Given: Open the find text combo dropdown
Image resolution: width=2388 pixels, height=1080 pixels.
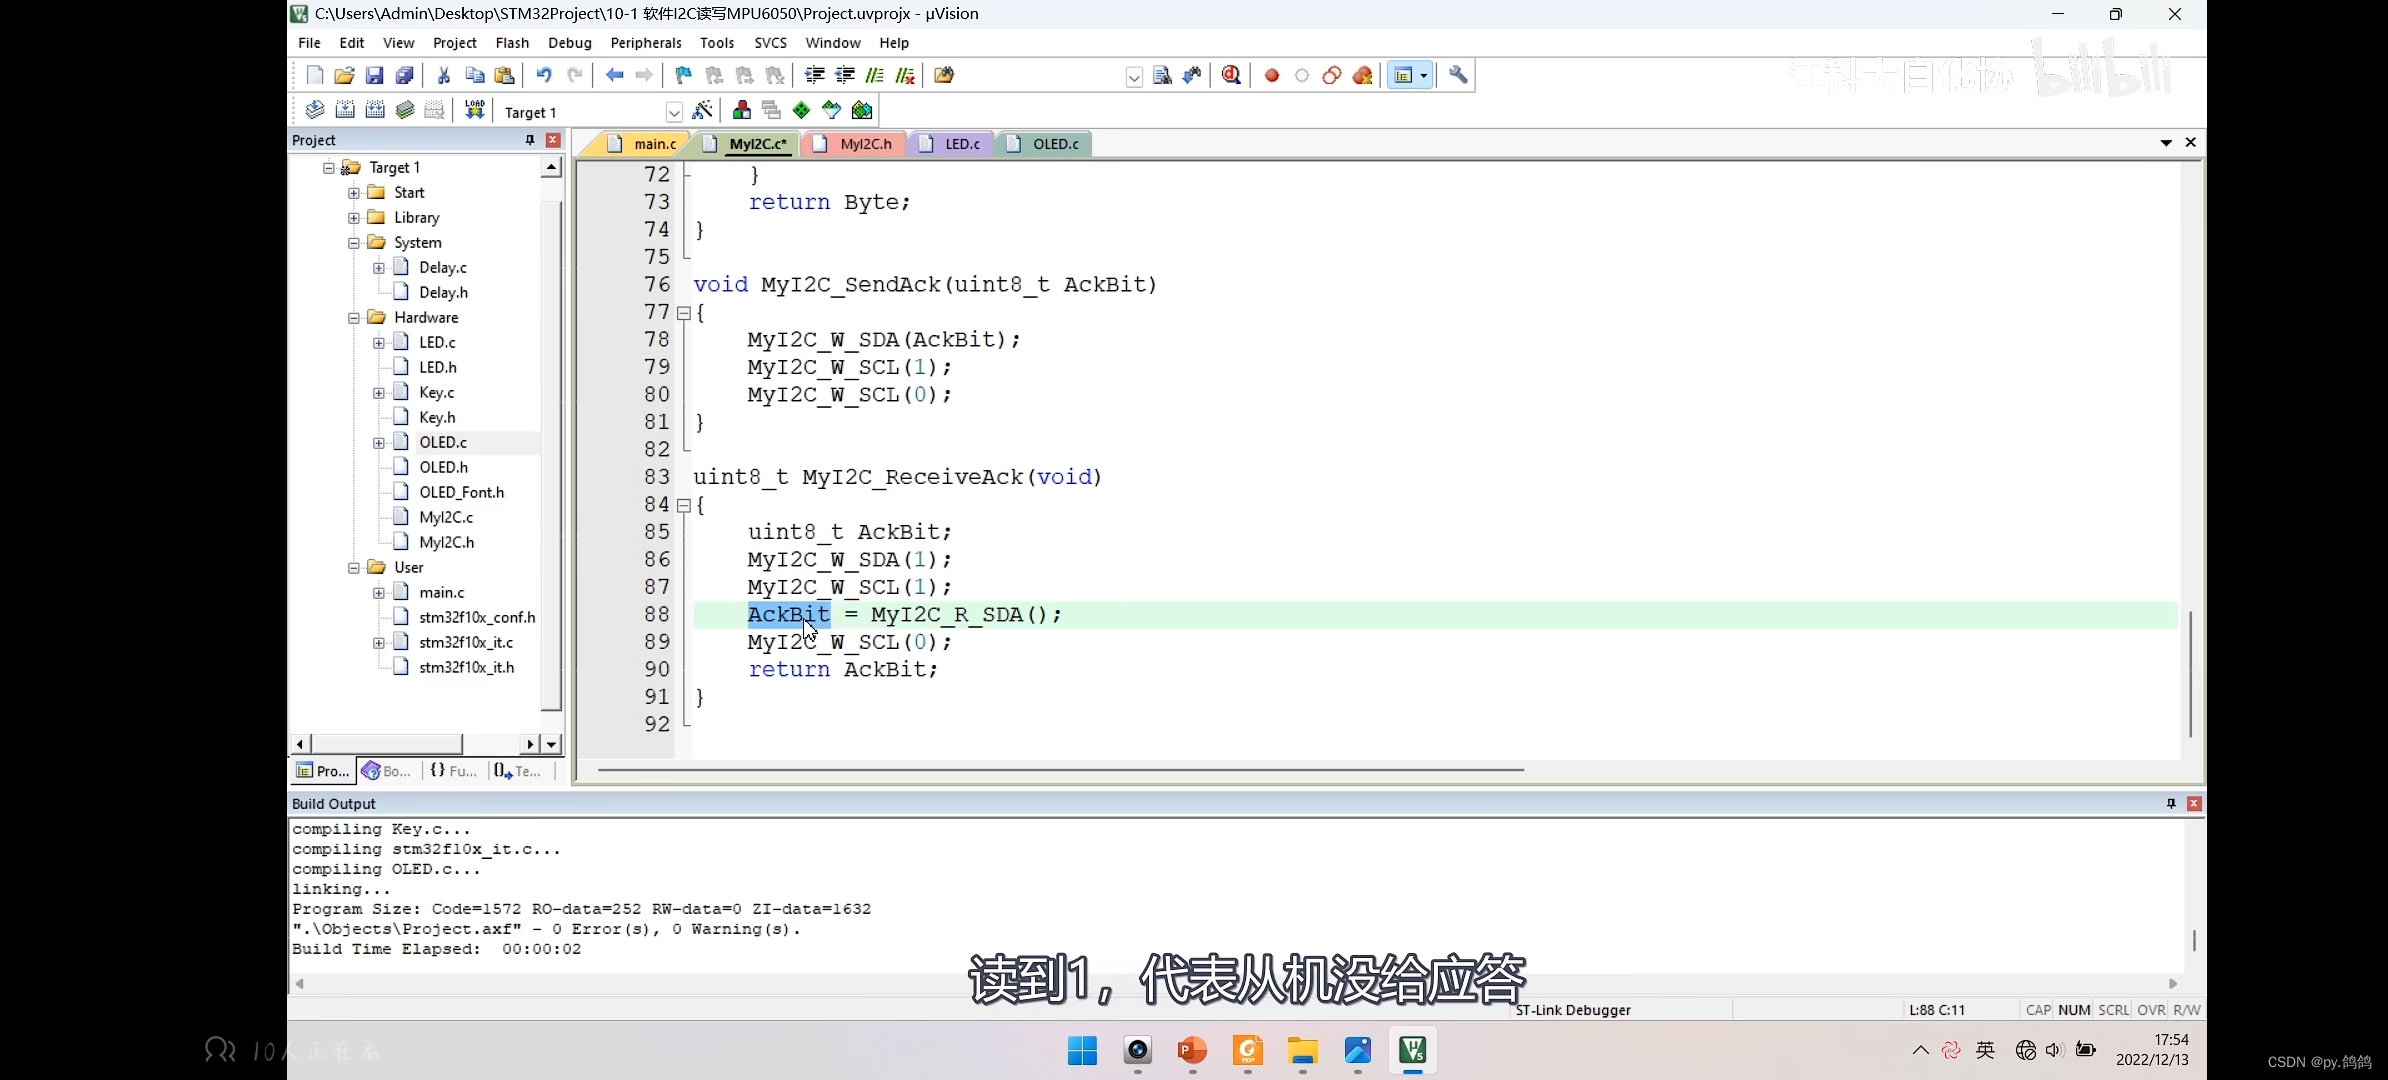Looking at the screenshot, I should [x=1134, y=77].
